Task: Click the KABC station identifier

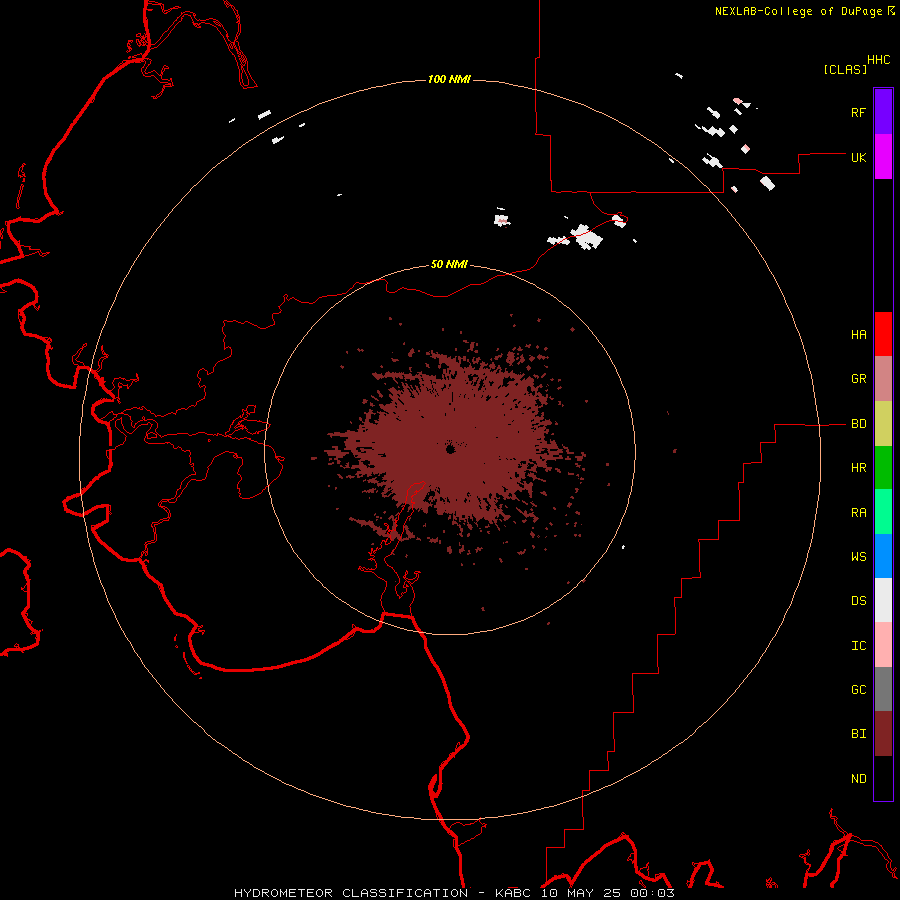Action: click(x=512, y=893)
